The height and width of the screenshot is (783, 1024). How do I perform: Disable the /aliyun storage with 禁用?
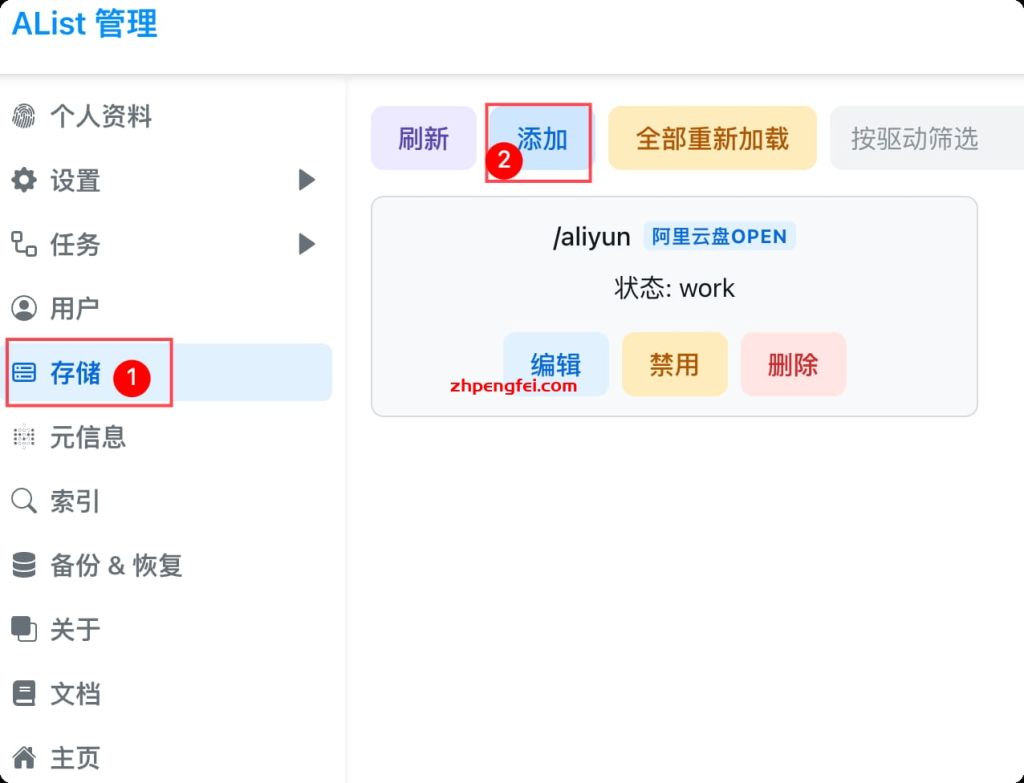point(674,364)
